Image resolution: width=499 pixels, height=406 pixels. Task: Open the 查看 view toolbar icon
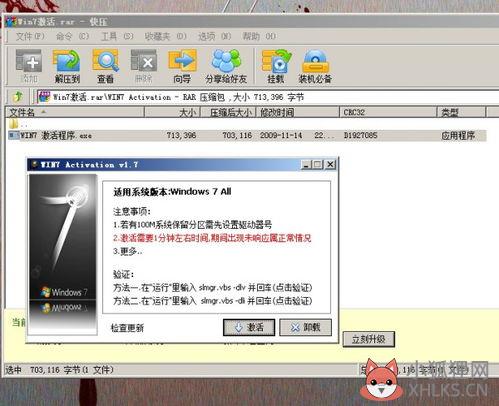point(105,66)
